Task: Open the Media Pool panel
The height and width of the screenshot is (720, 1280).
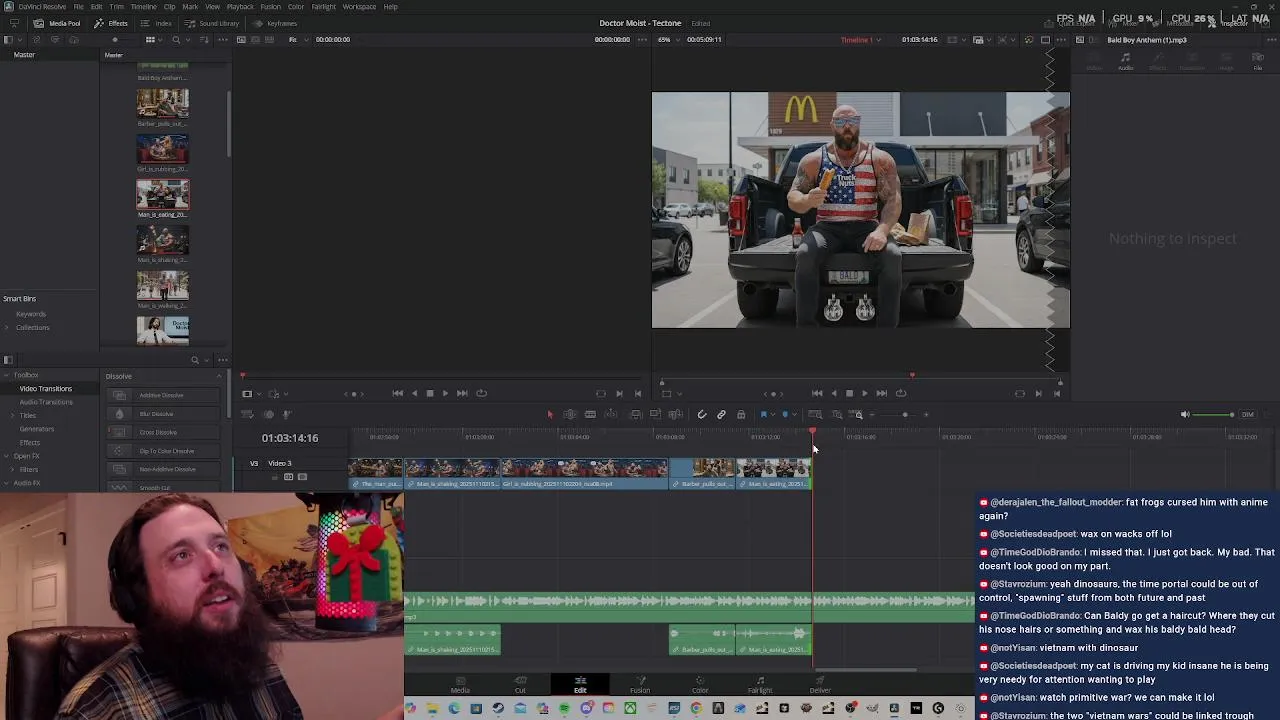Action: tap(58, 23)
